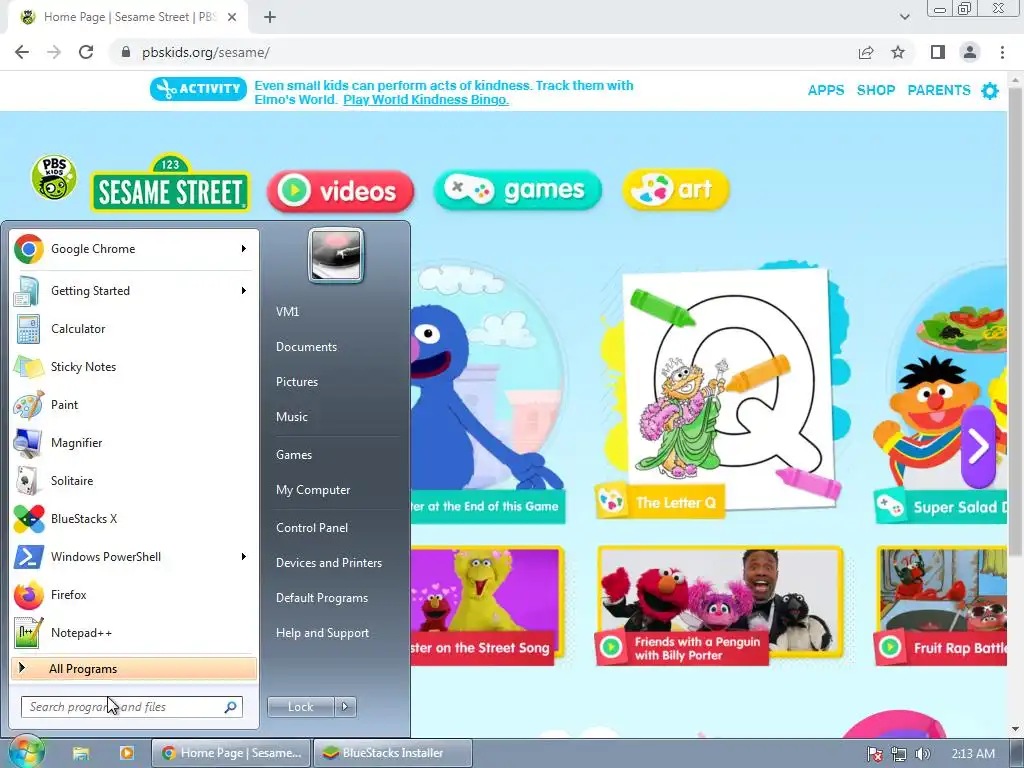Image resolution: width=1024 pixels, height=768 pixels.
Task: Launch BlueStacks X
Action: click(x=134, y=519)
